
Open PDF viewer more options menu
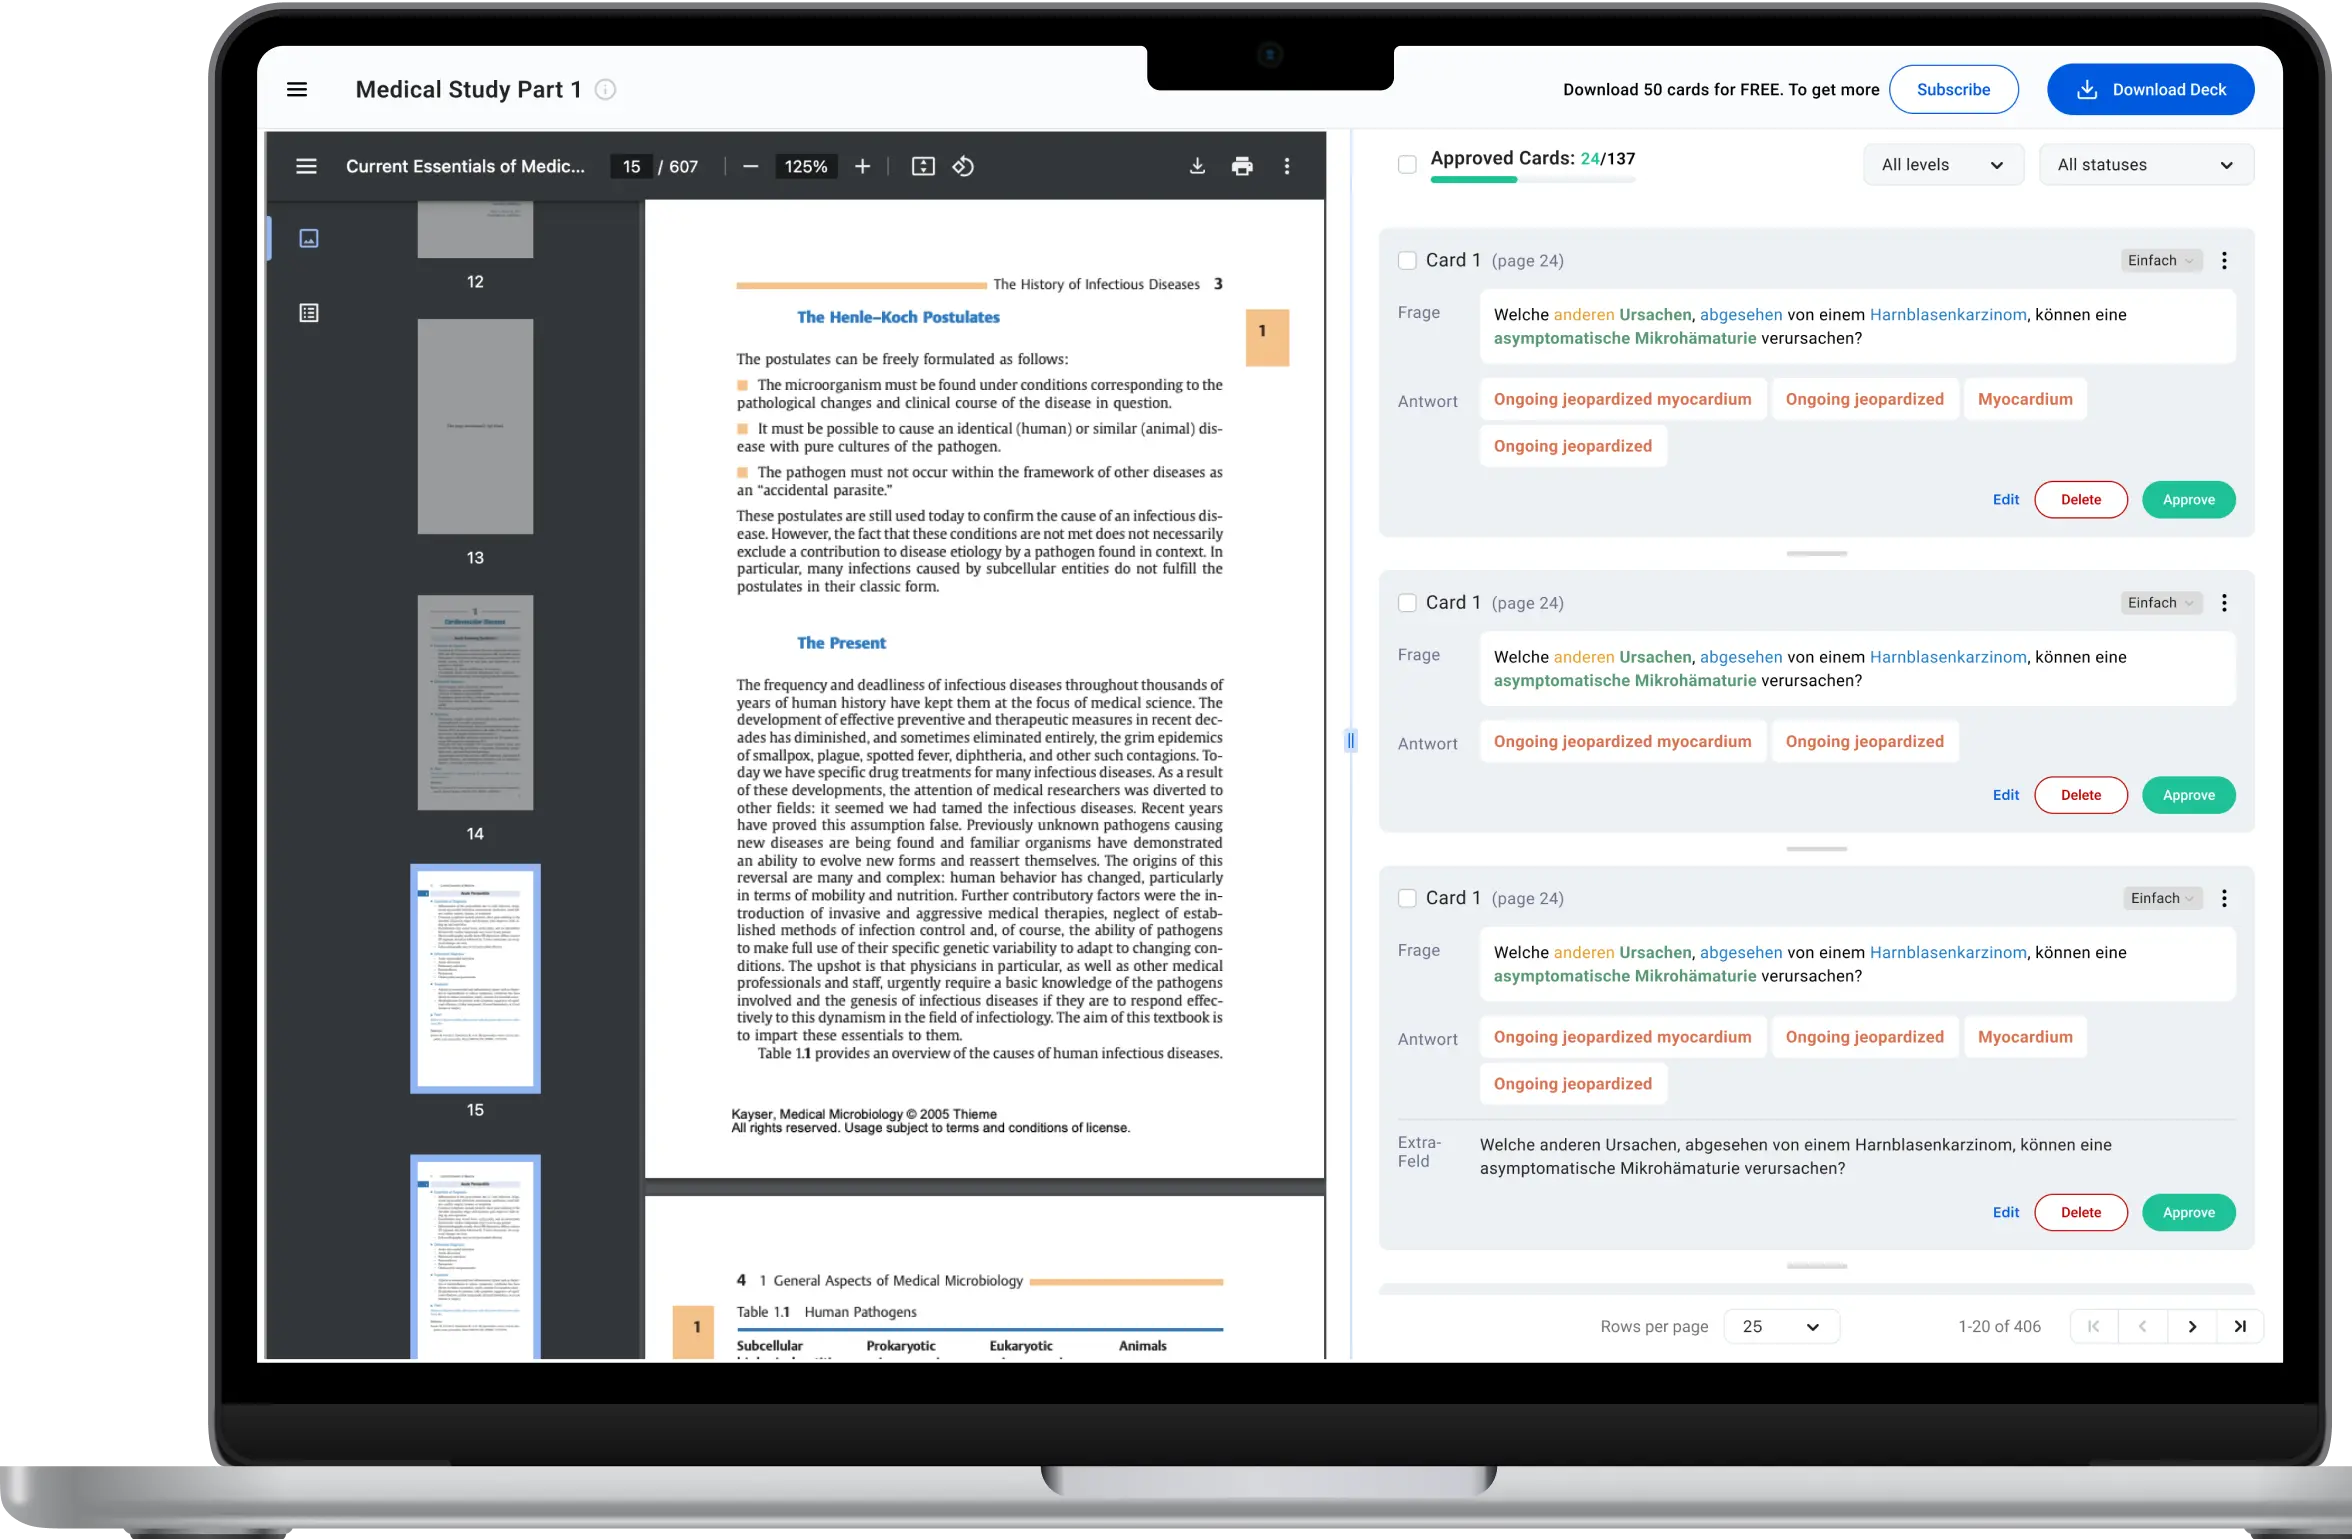(1287, 166)
